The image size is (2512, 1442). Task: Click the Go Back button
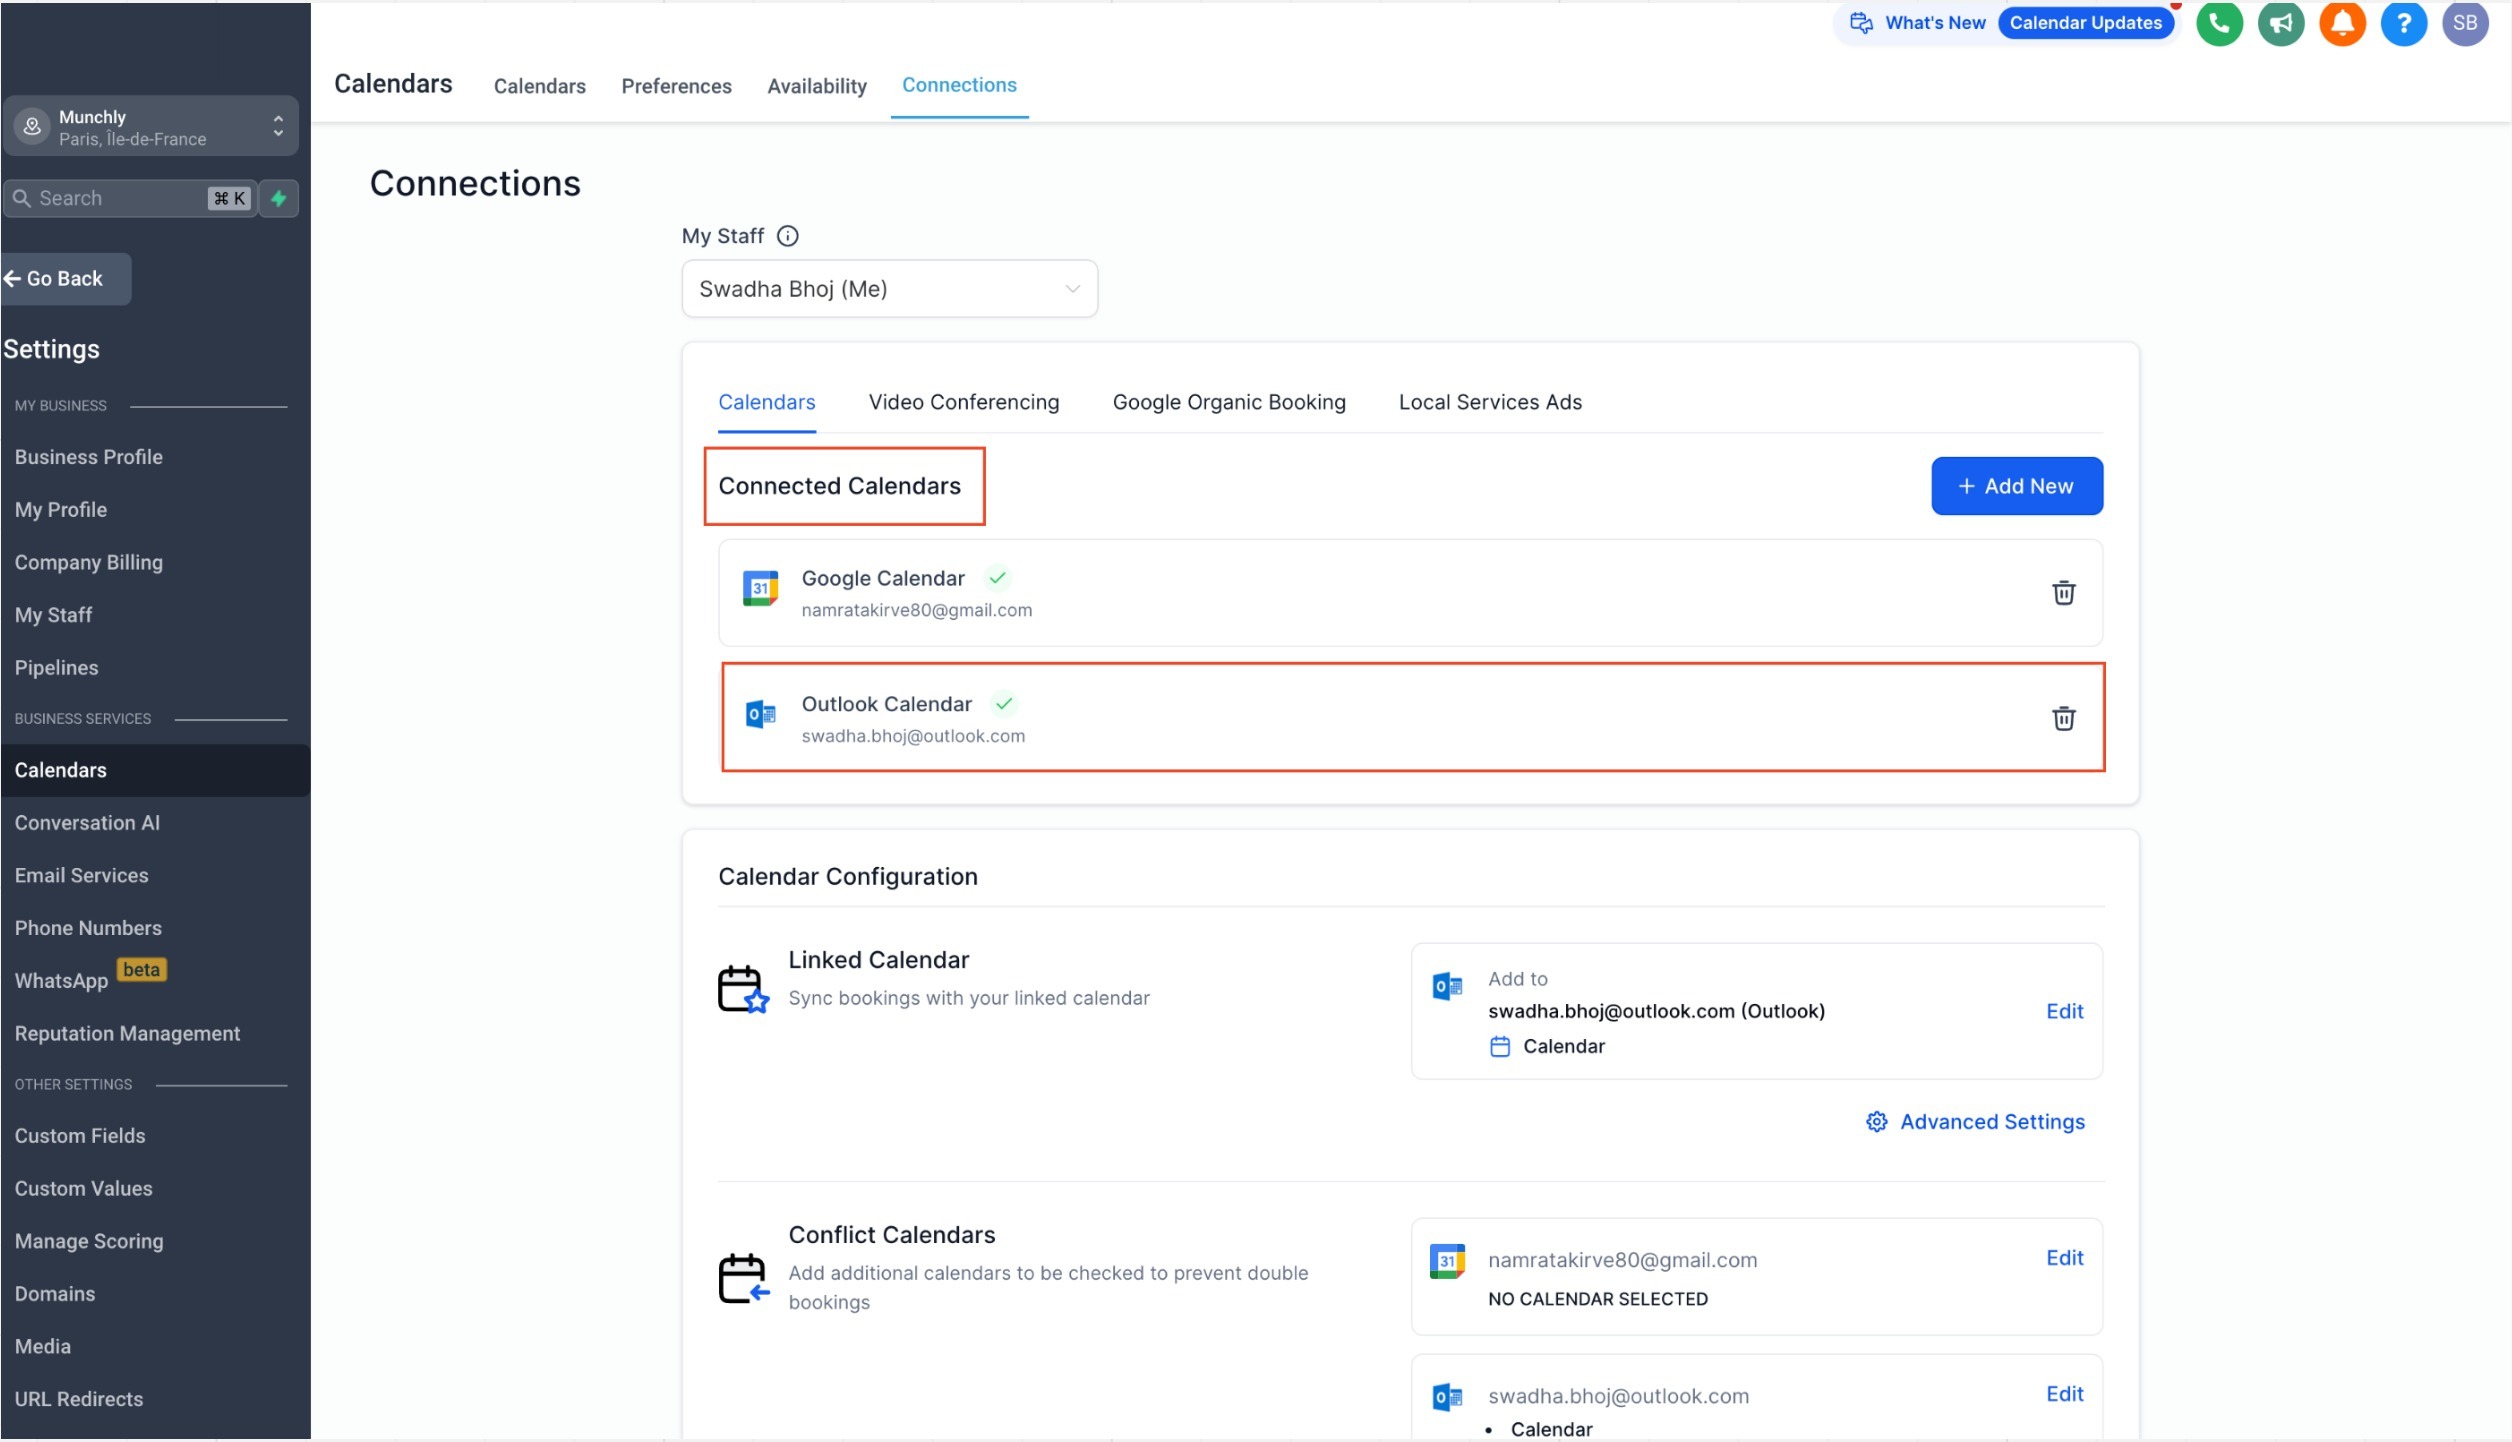click(65, 279)
